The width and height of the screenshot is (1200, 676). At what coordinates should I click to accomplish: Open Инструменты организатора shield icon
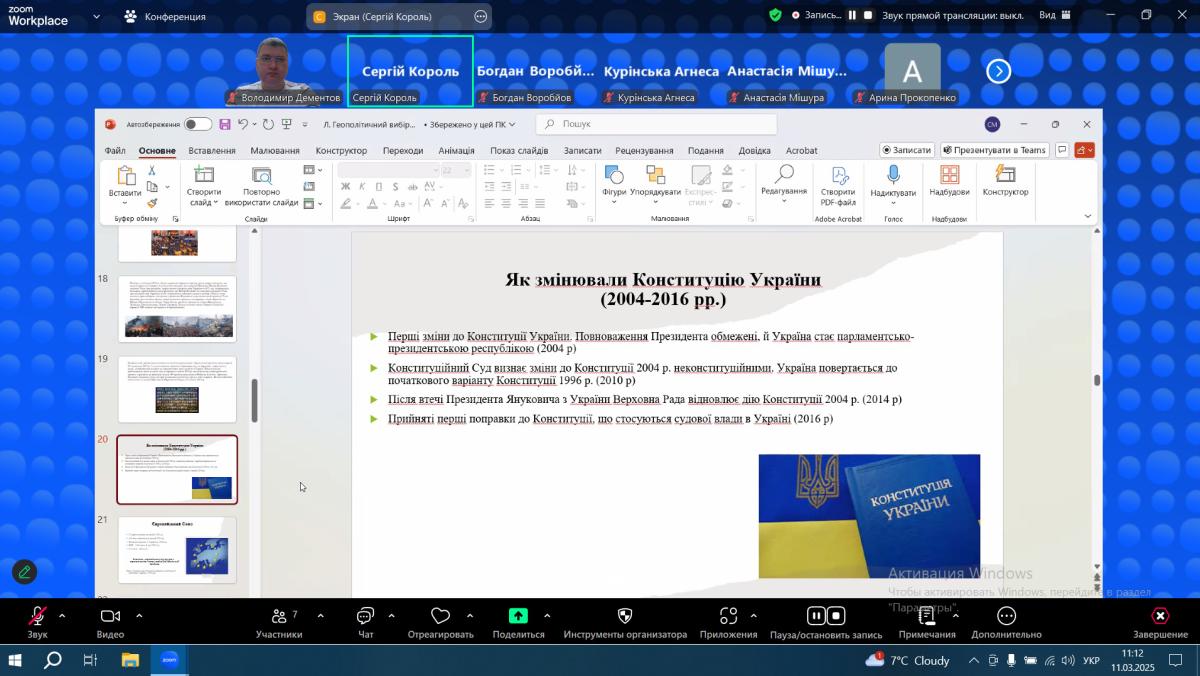click(625, 616)
